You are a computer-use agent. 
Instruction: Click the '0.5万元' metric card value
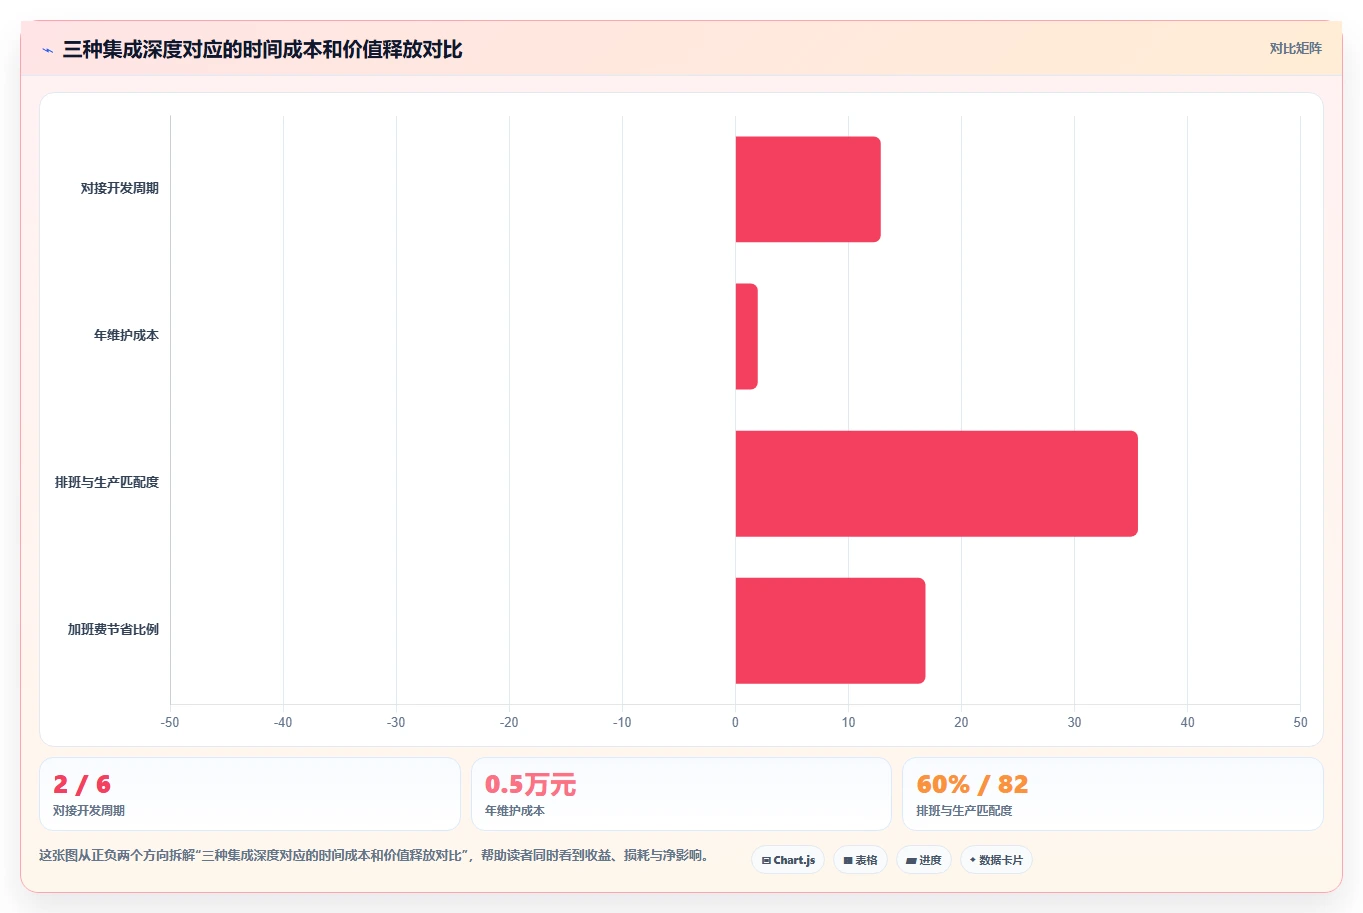click(x=530, y=784)
